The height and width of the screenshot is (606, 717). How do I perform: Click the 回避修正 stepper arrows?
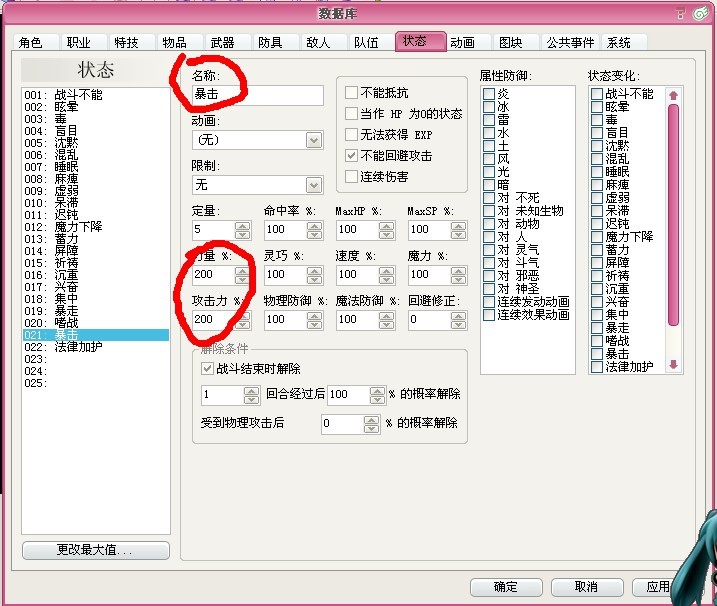click(458, 320)
